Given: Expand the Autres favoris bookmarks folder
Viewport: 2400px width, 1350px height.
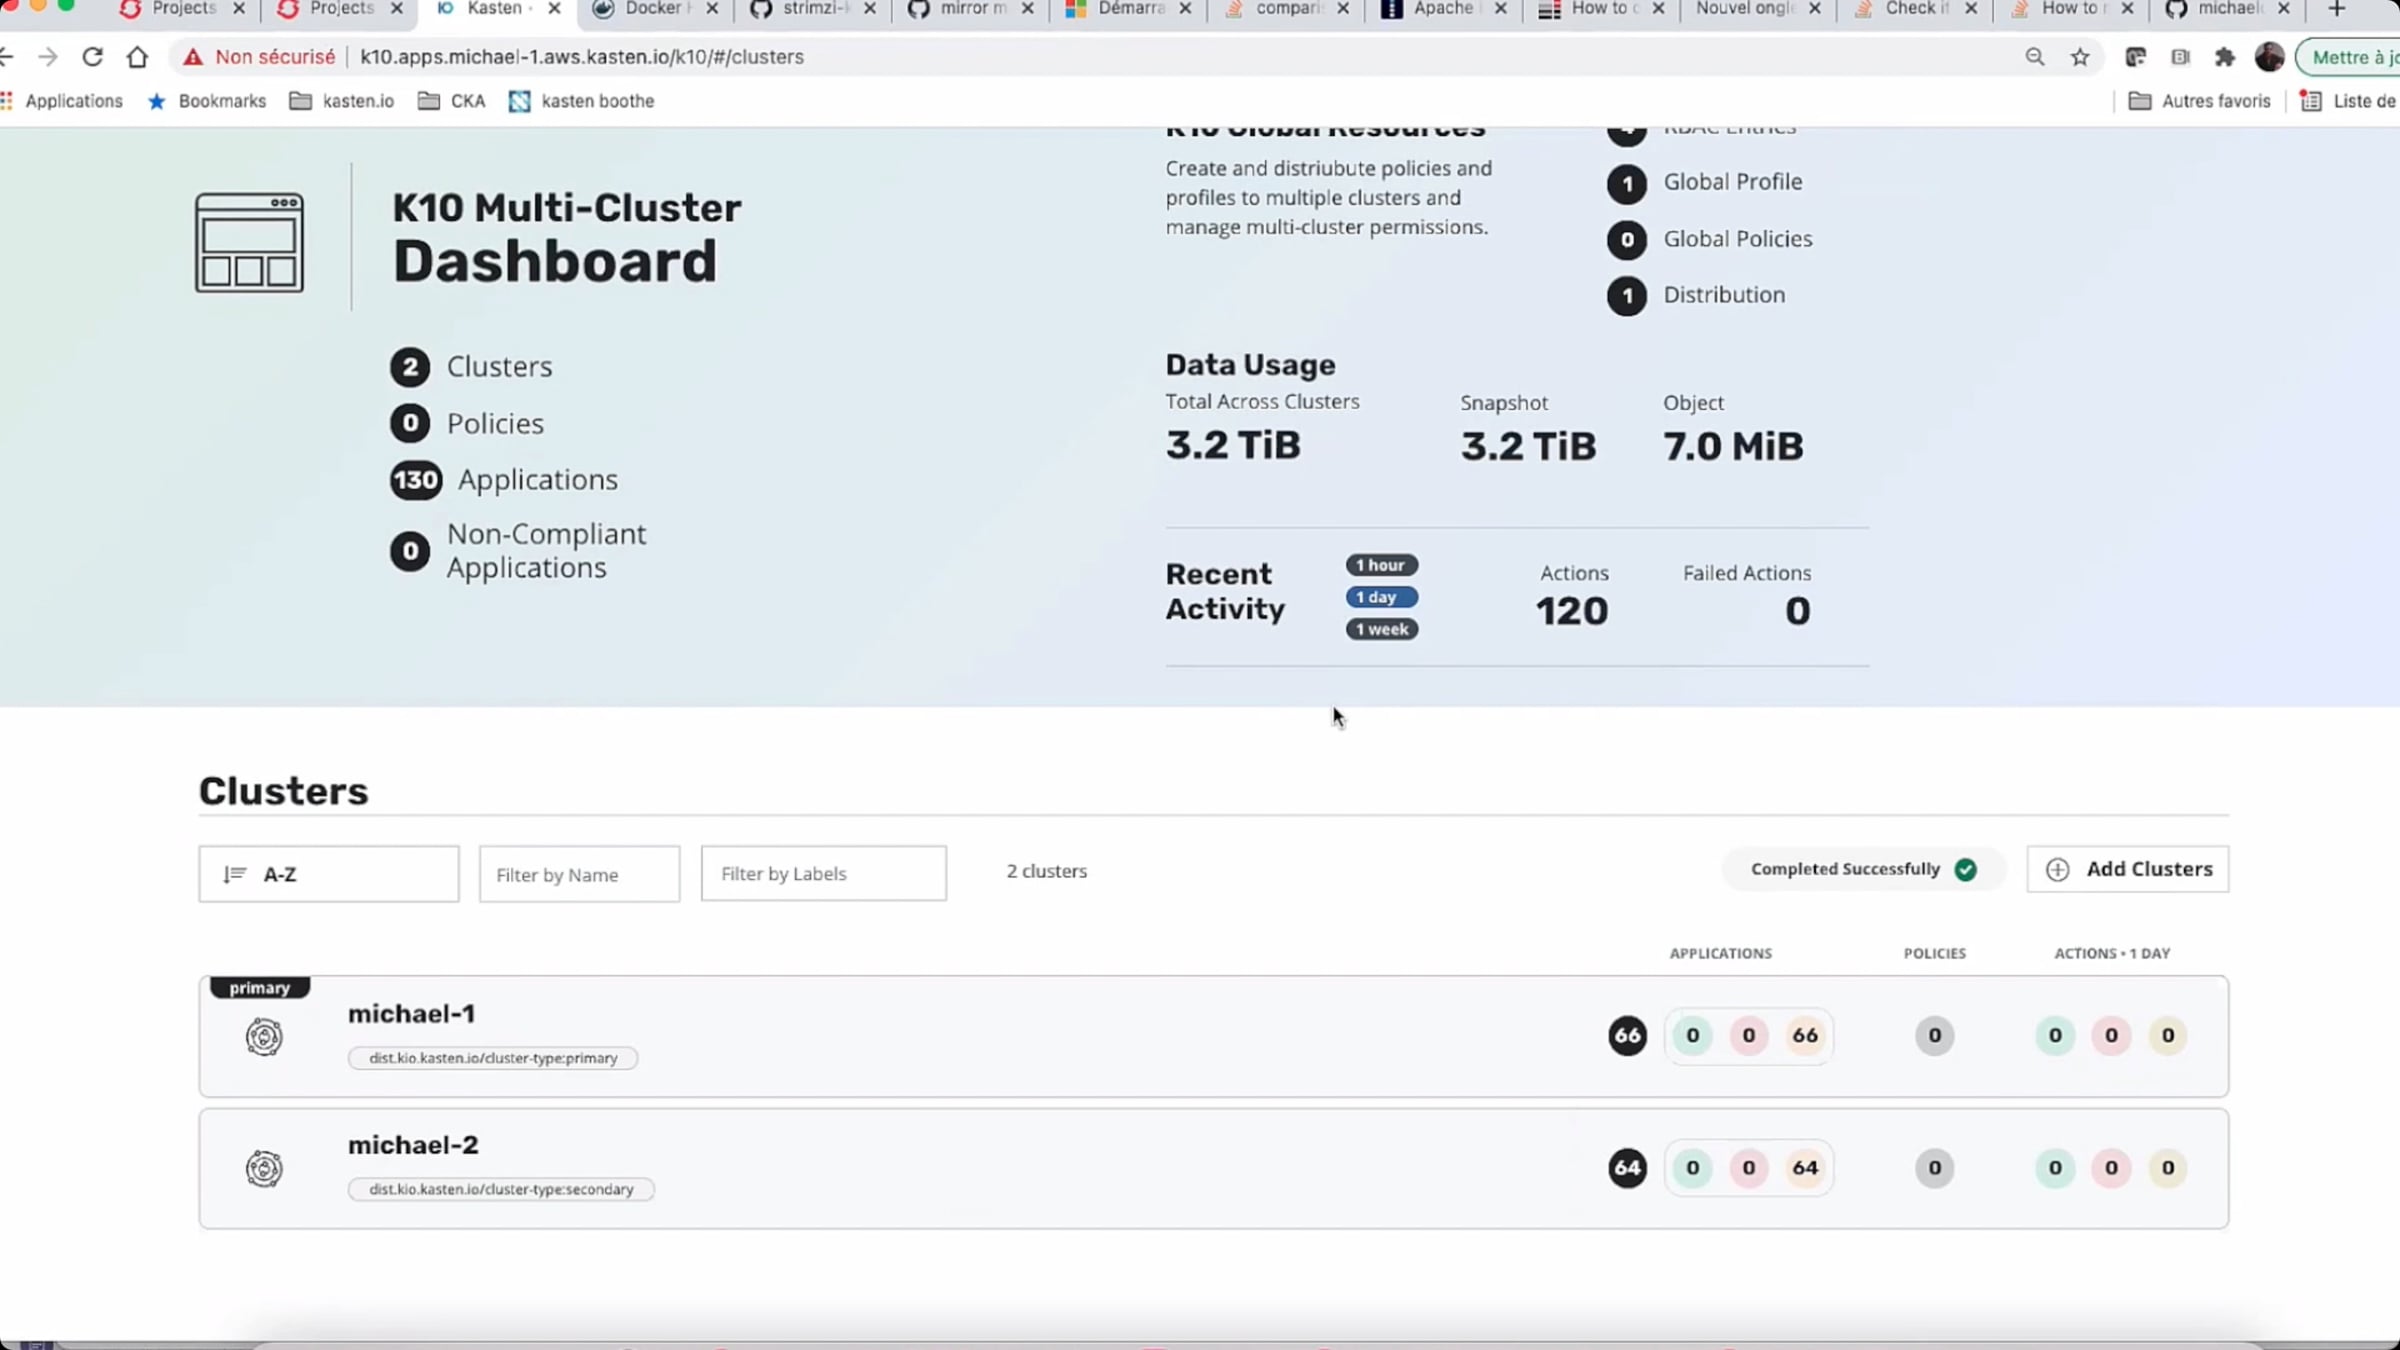Looking at the screenshot, I should coord(2199,101).
